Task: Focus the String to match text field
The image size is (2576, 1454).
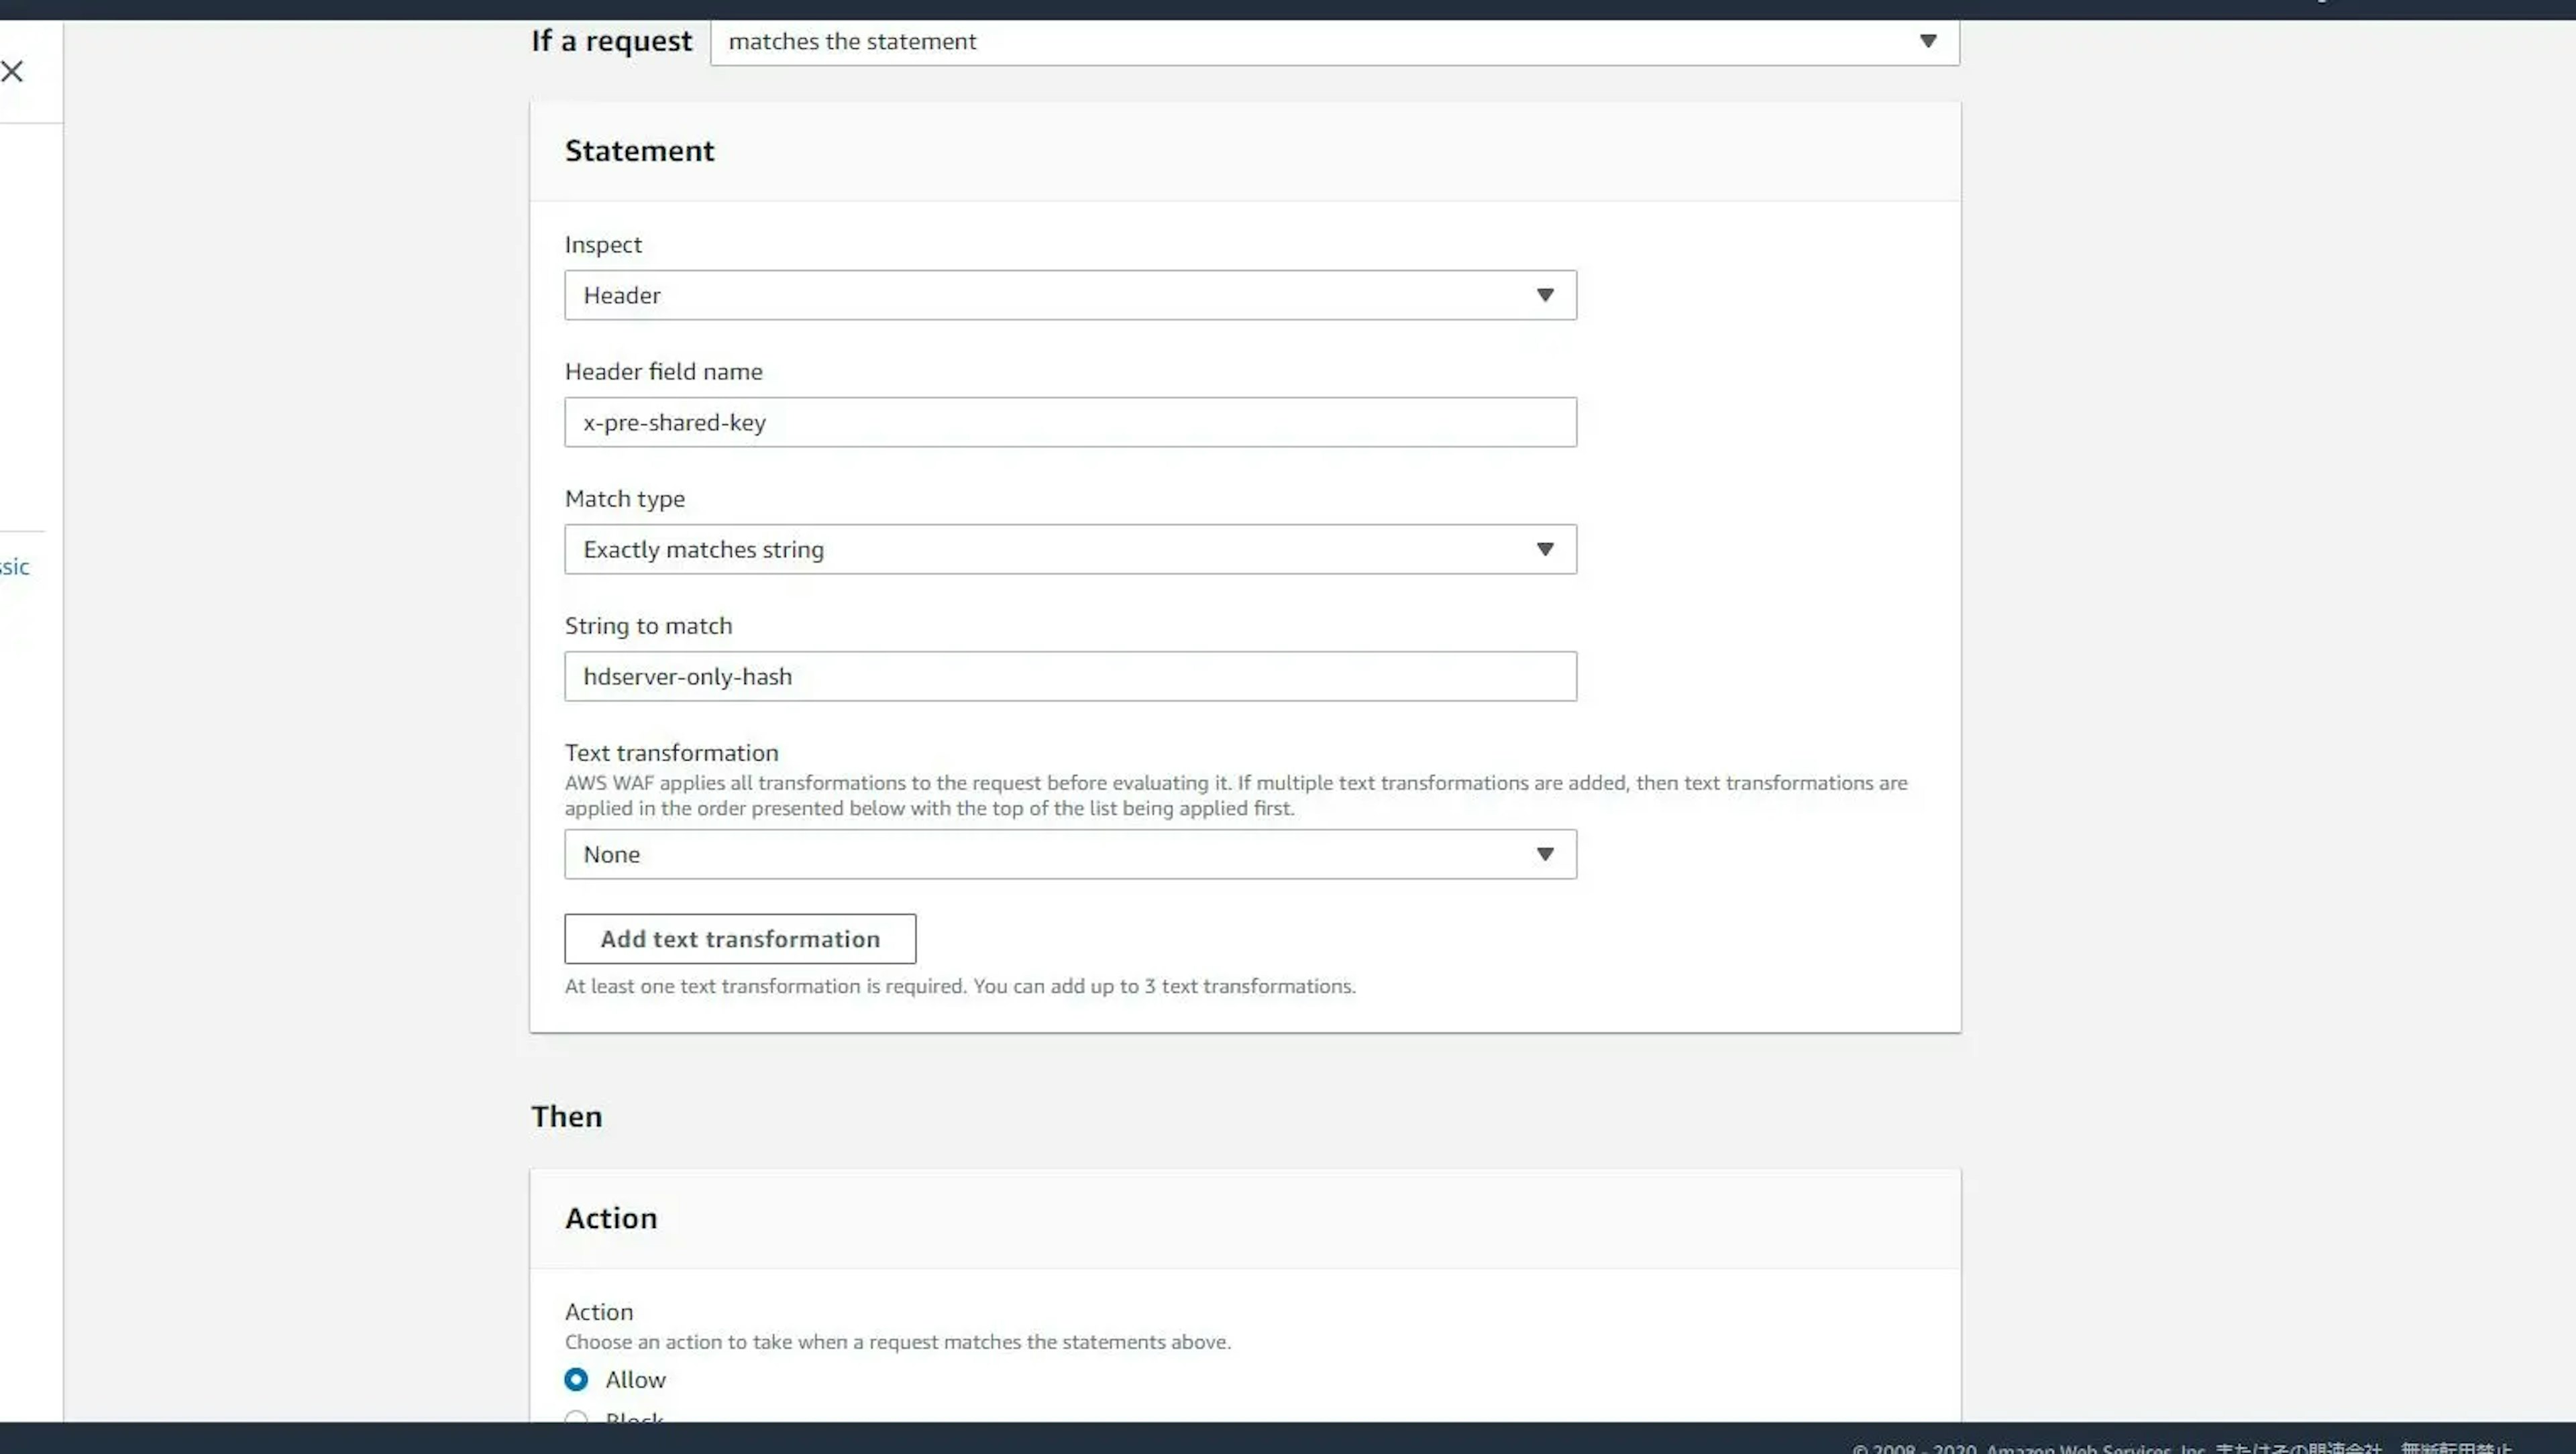Action: pos(1070,676)
